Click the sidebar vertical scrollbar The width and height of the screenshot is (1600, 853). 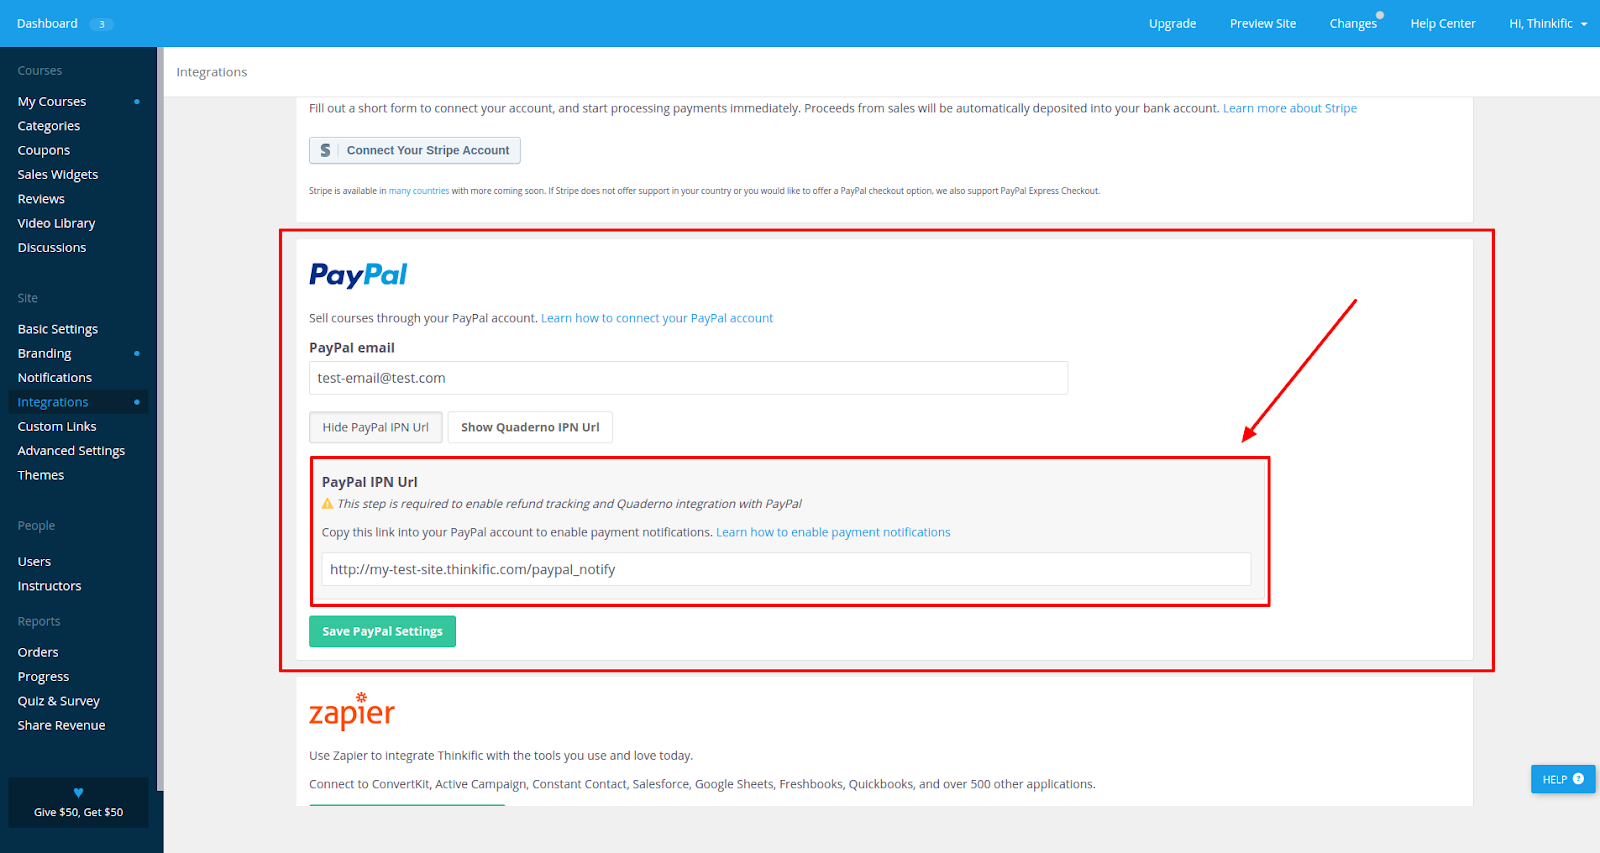coord(160,420)
